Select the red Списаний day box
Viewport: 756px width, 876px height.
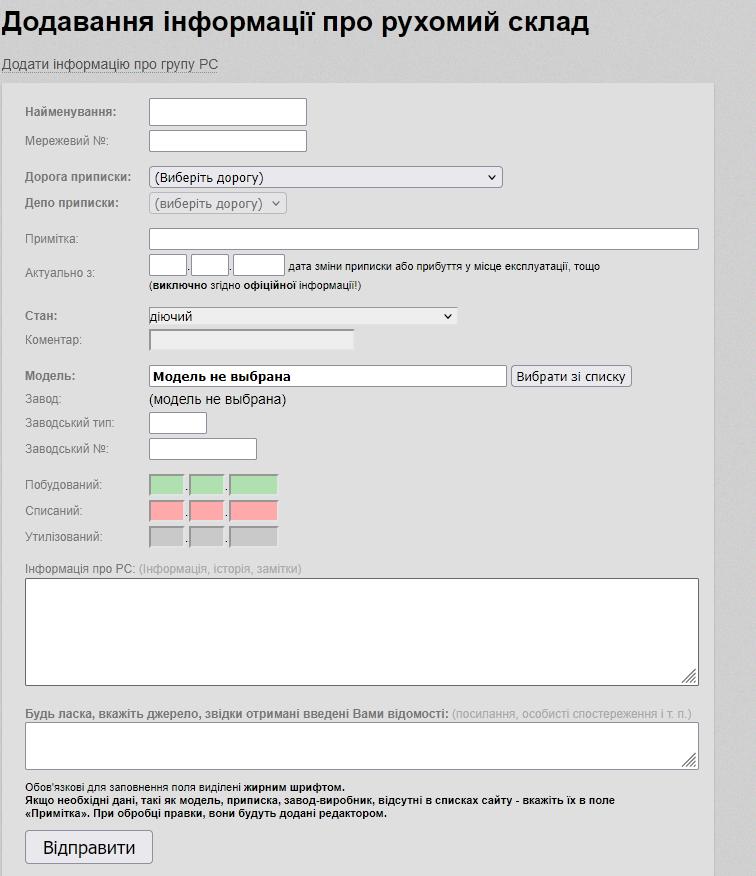(x=167, y=511)
